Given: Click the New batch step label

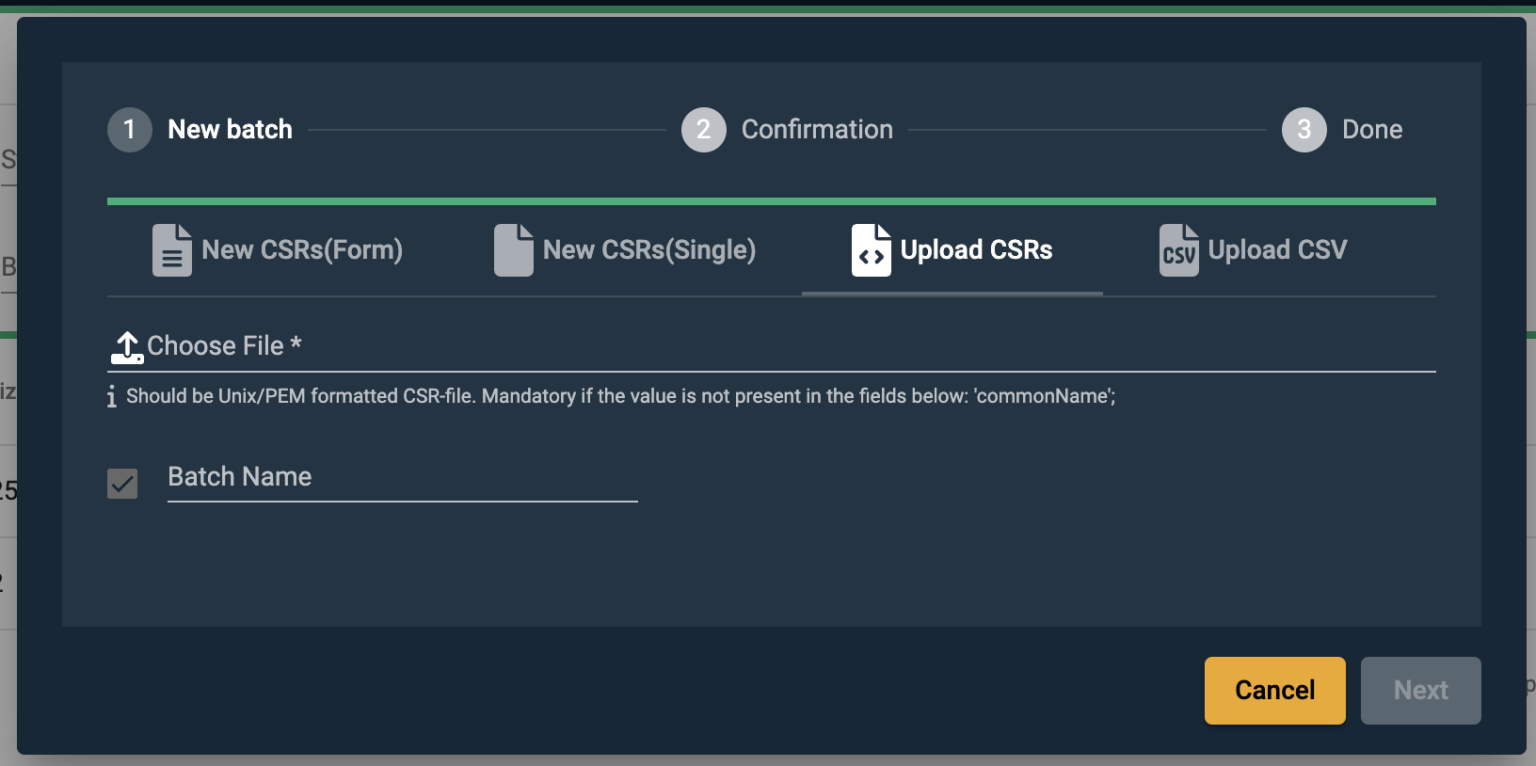Looking at the screenshot, I should coord(229,129).
